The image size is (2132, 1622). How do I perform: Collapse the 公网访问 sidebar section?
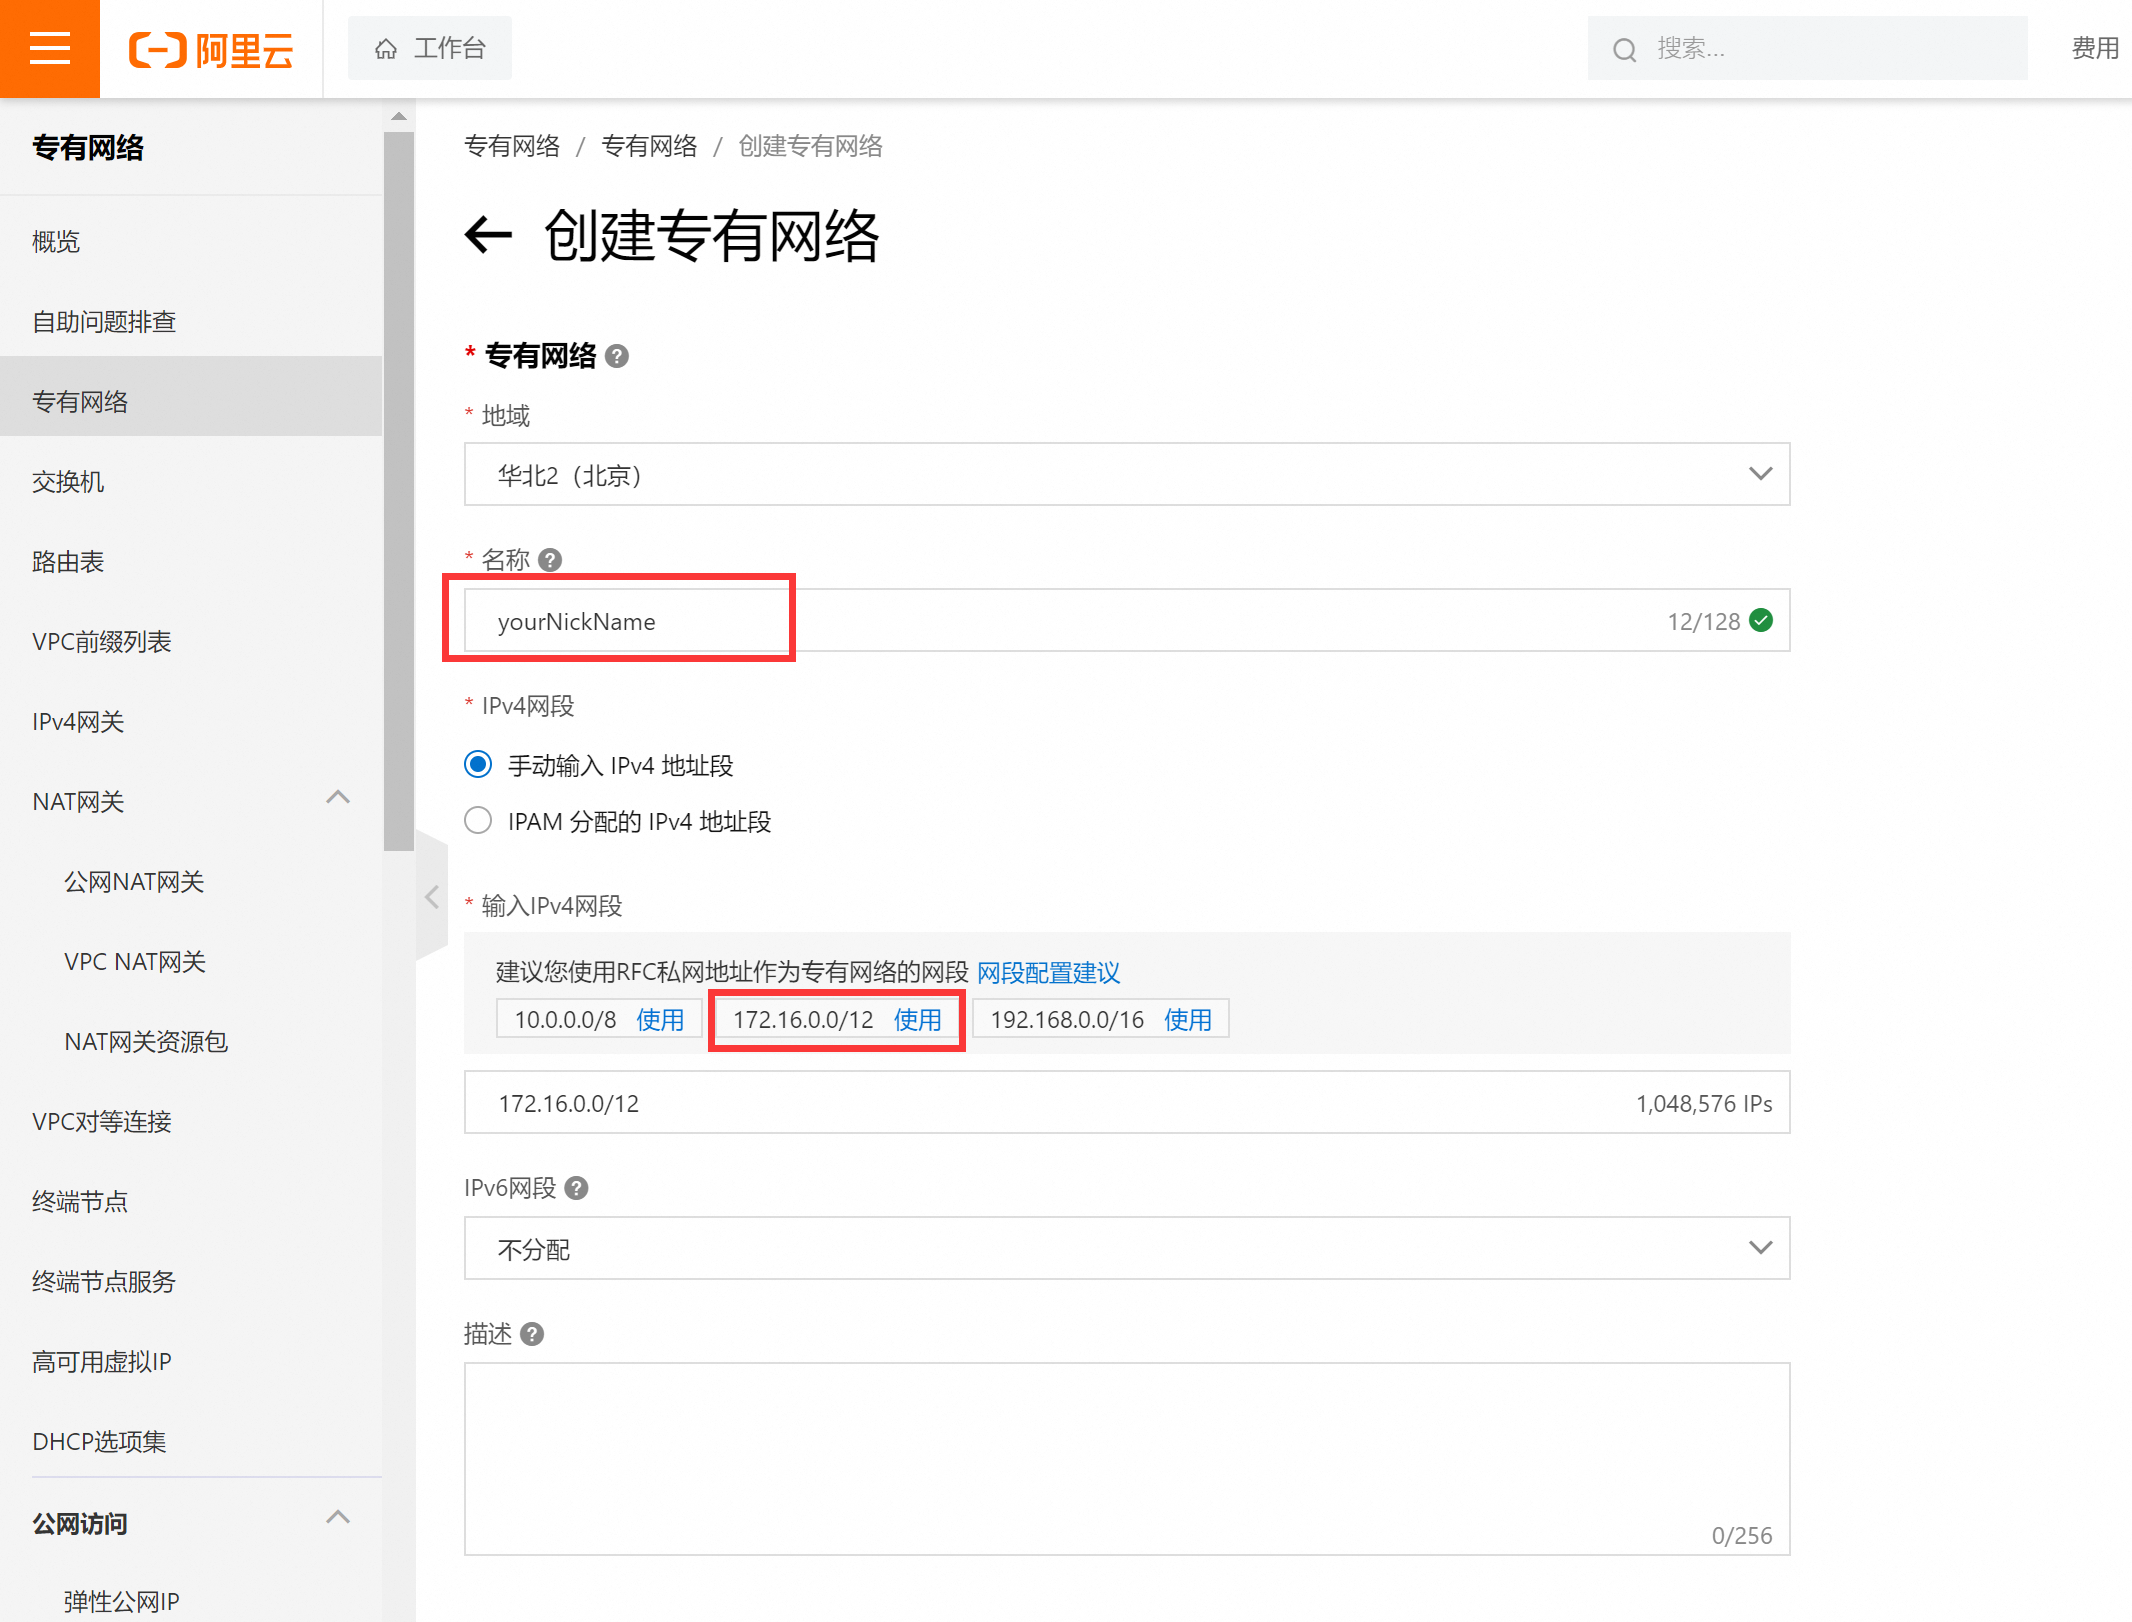338,1518
